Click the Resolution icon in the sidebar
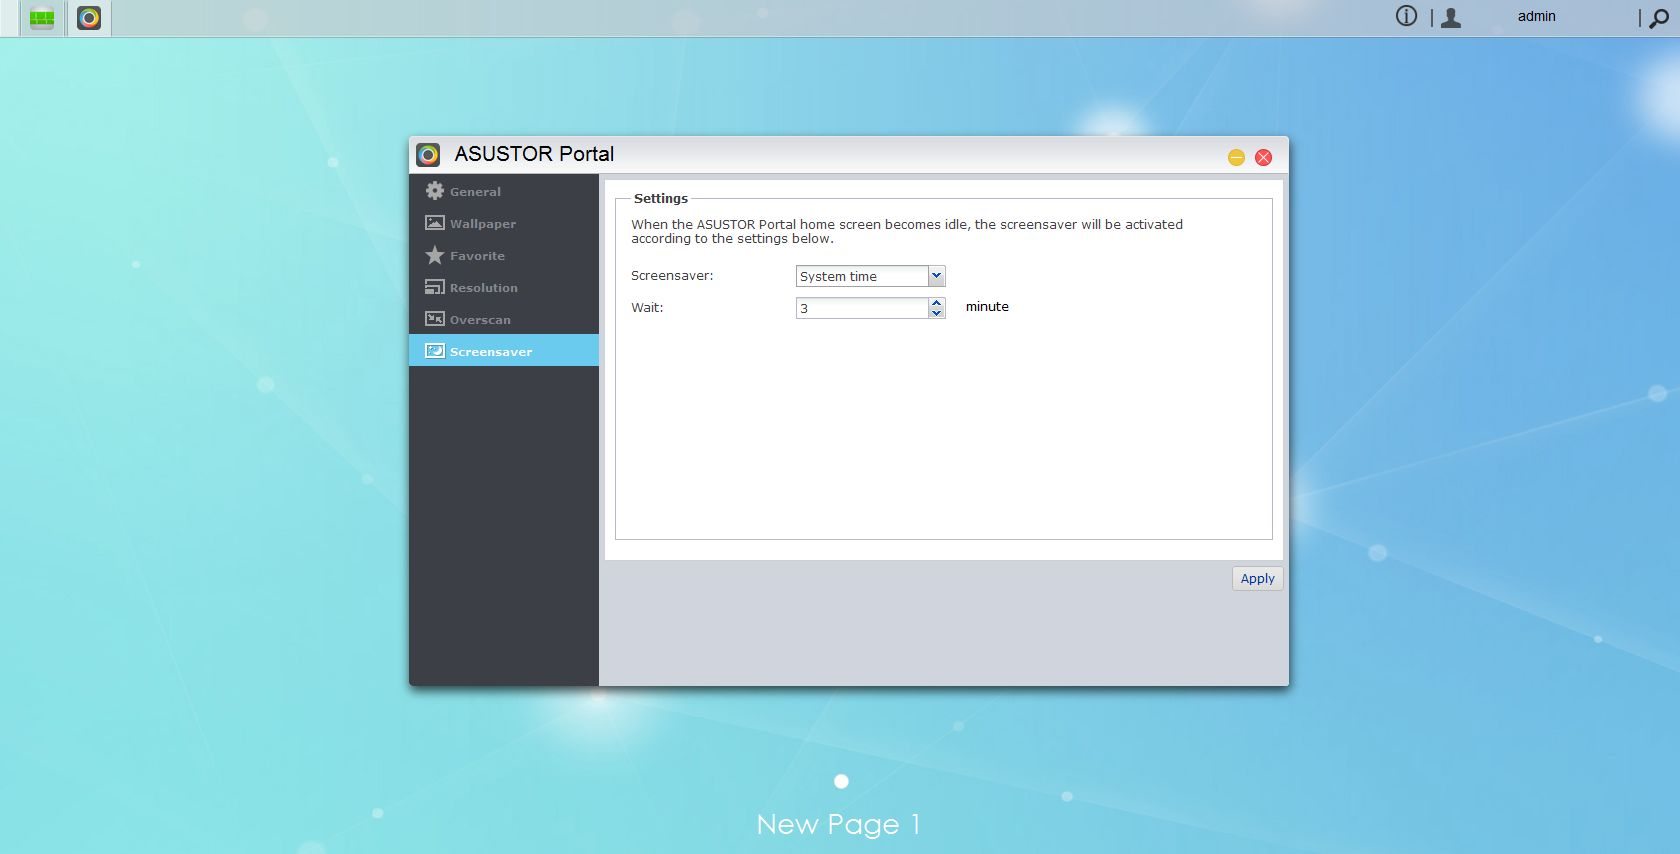Viewport: 1680px width, 854px height. (x=435, y=287)
